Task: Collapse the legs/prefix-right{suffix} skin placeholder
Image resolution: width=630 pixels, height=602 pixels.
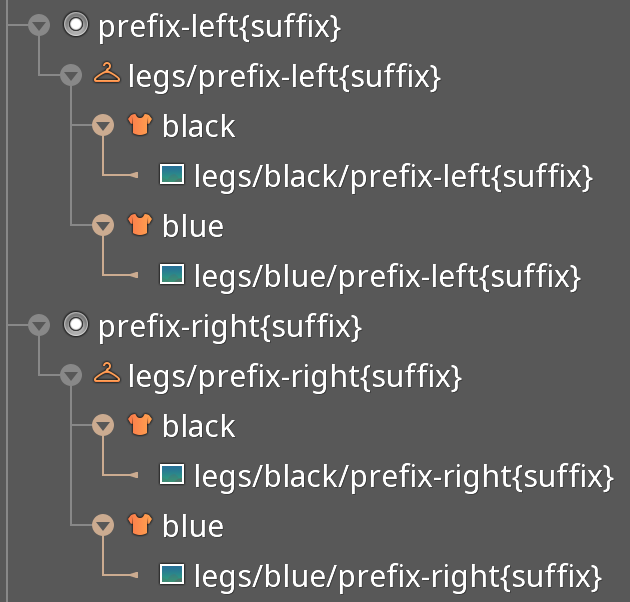Action: (x=71, y=375)
